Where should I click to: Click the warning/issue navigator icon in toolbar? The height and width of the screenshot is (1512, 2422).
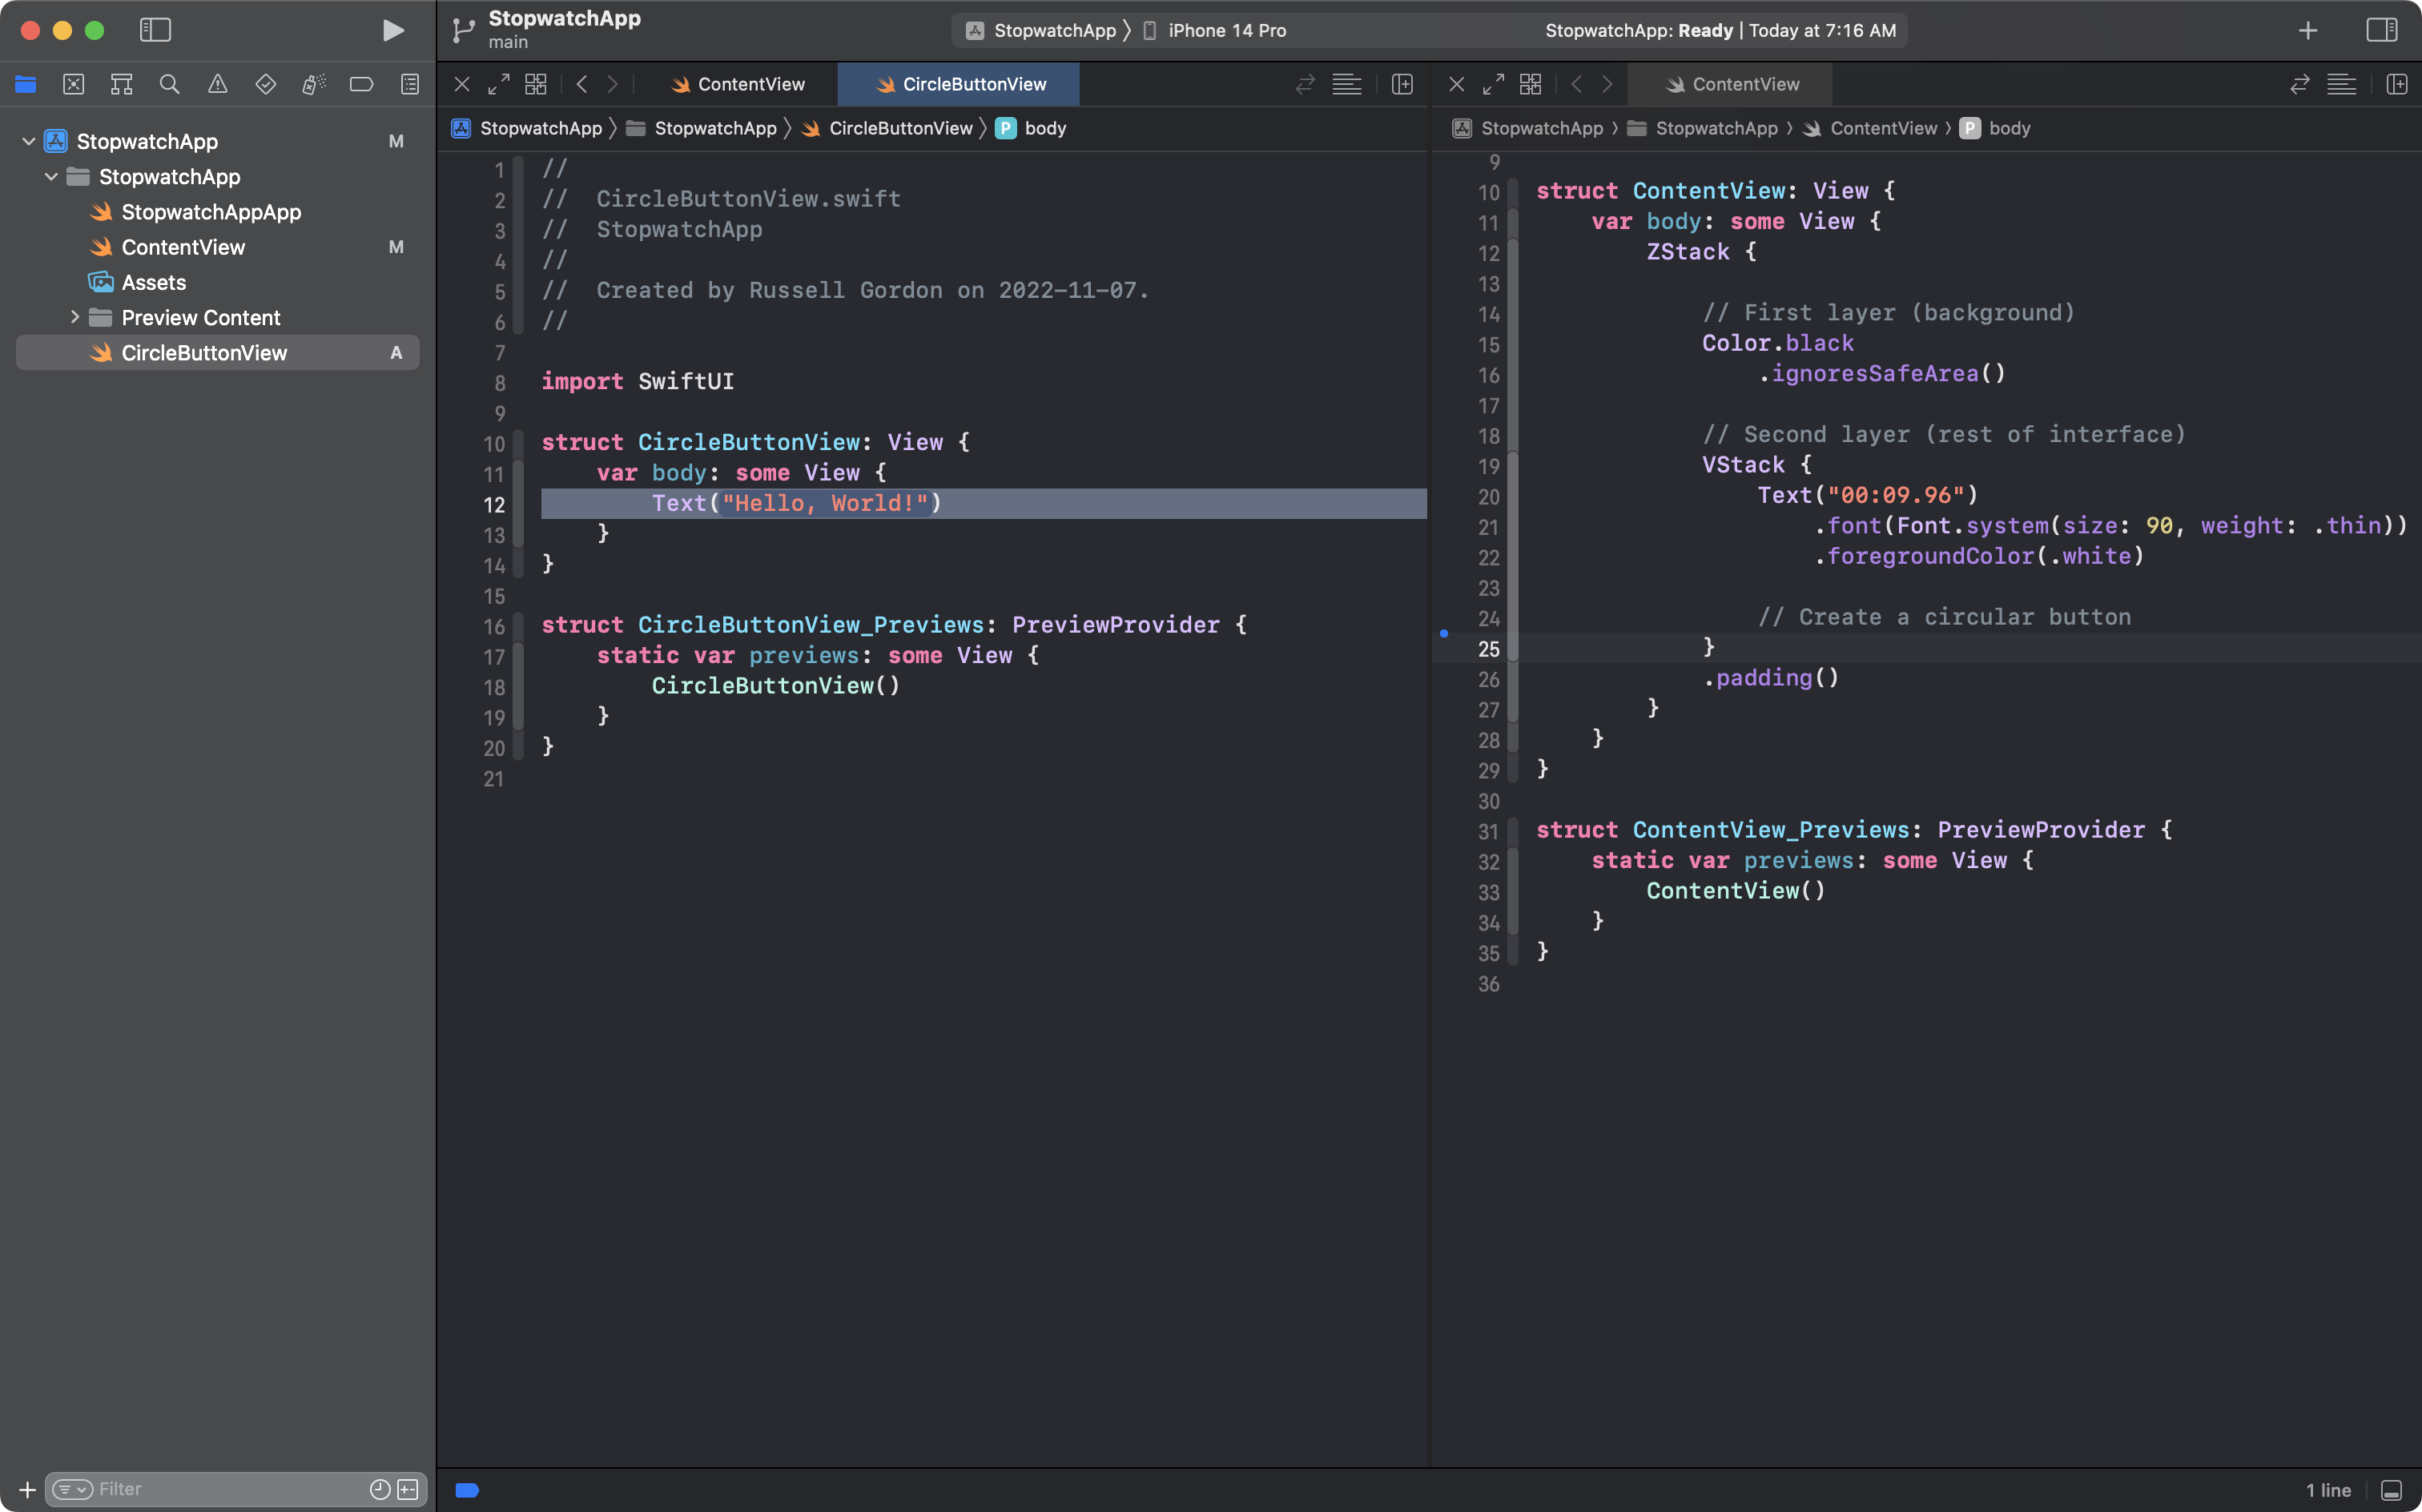216,82
